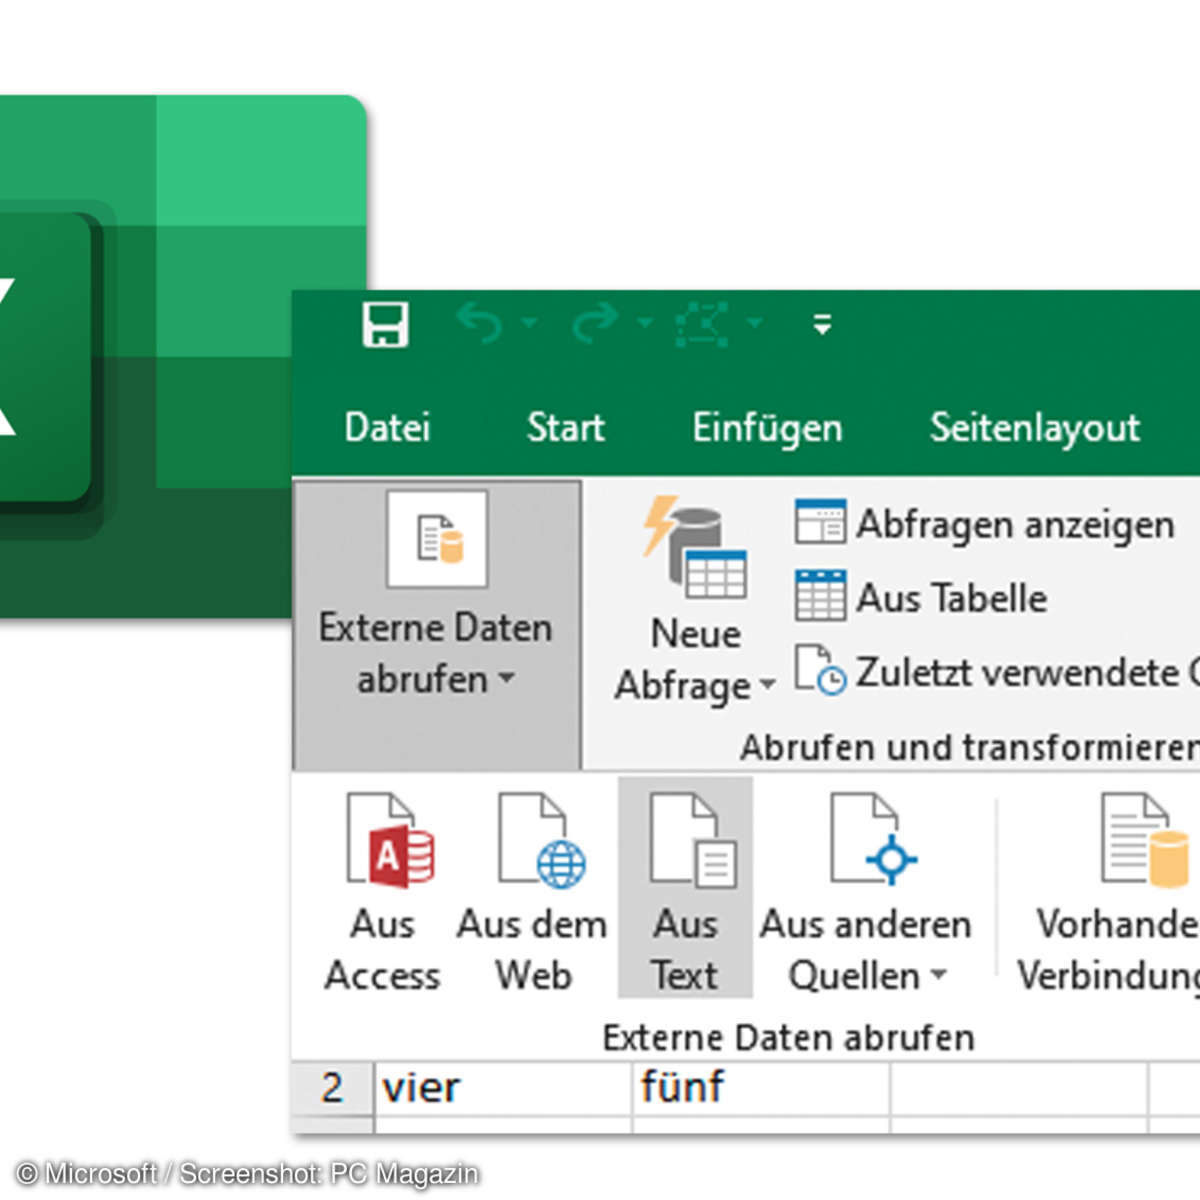The height and width of the screenshot is (1200, 1200).
Task: Click the Aus Access database icon
Action: (x=388, y=840)
